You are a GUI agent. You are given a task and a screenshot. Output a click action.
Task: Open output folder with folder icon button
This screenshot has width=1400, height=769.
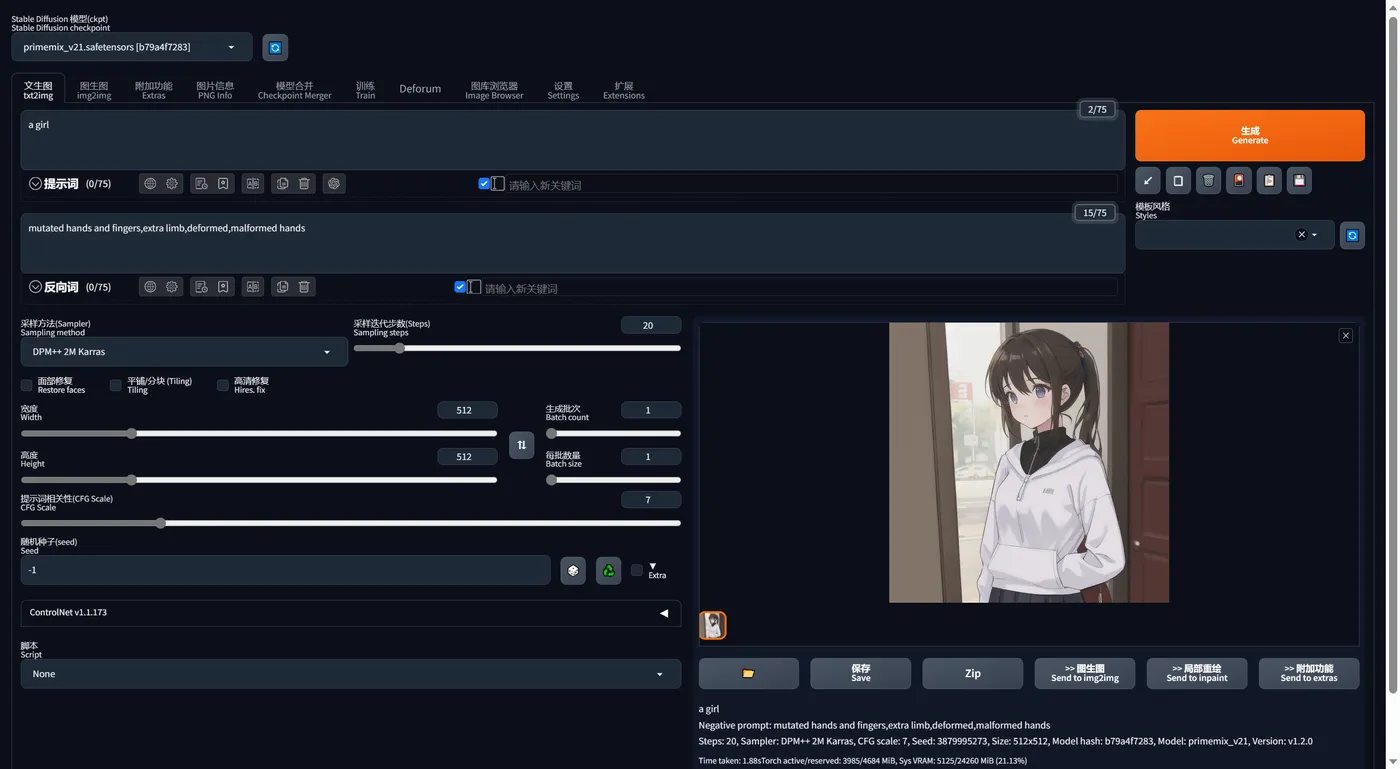coord(748,674)
